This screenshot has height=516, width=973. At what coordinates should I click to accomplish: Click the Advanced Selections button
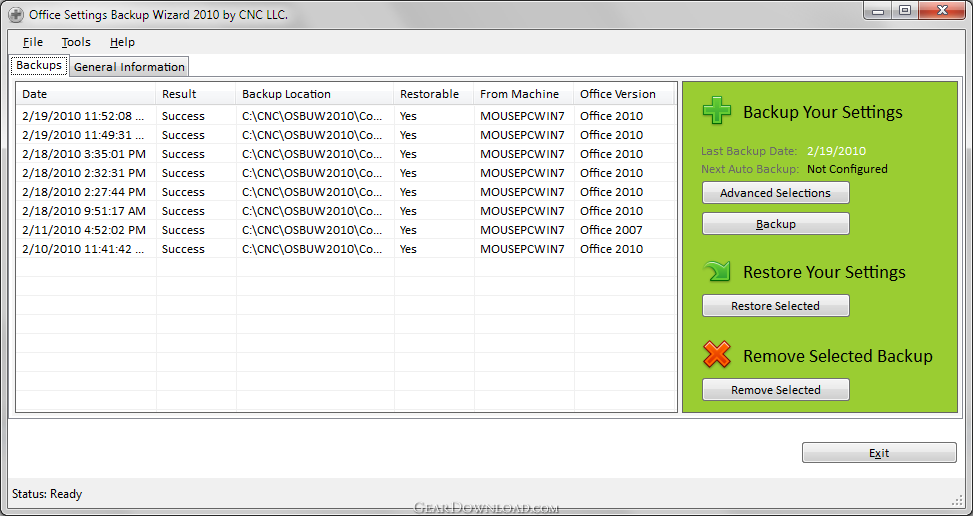pyautogui.click(x=776, y=193)
